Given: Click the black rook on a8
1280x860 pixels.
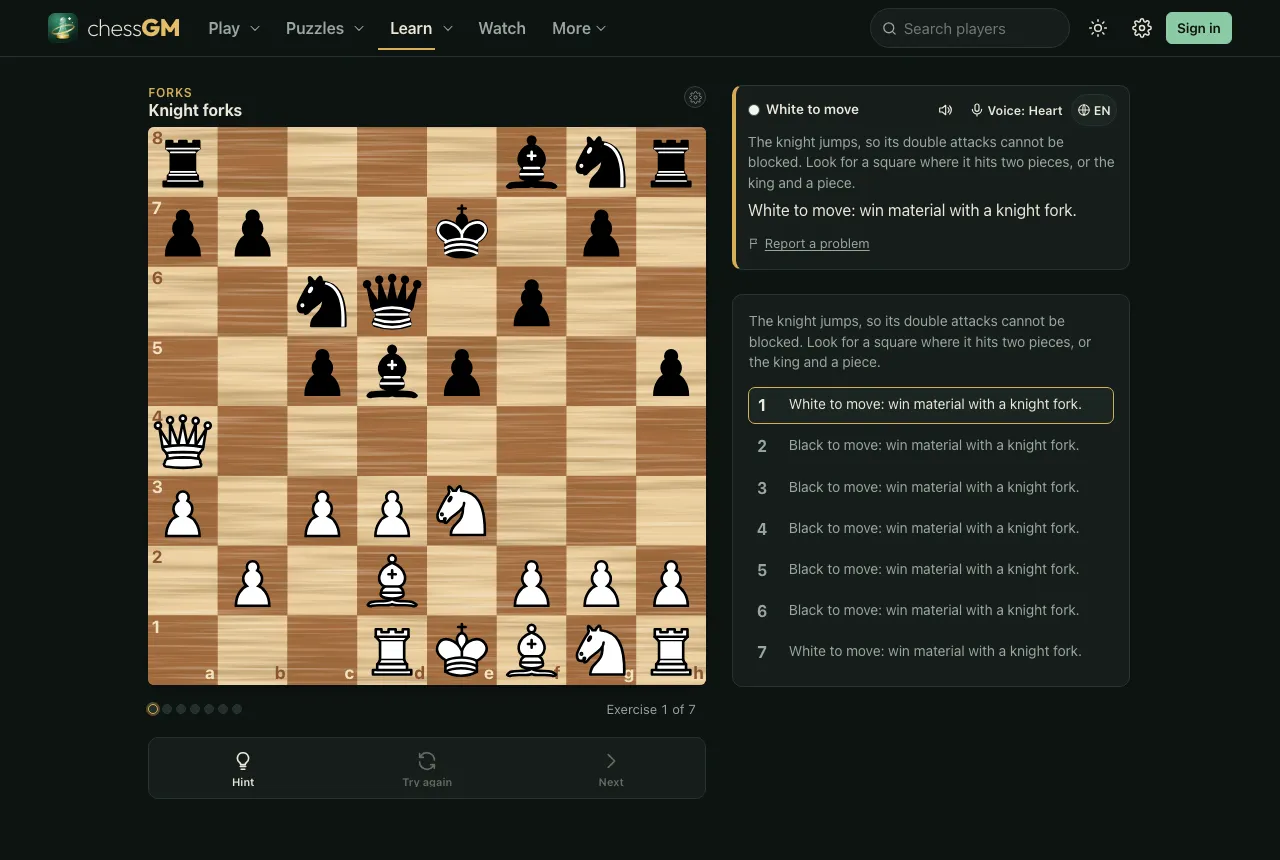Looking at the screenshot, I should point(183,162).
